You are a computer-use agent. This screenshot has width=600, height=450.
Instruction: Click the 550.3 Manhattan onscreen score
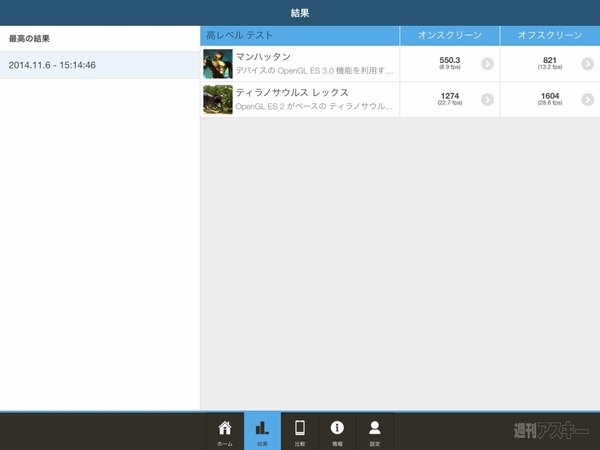[450, 60]
